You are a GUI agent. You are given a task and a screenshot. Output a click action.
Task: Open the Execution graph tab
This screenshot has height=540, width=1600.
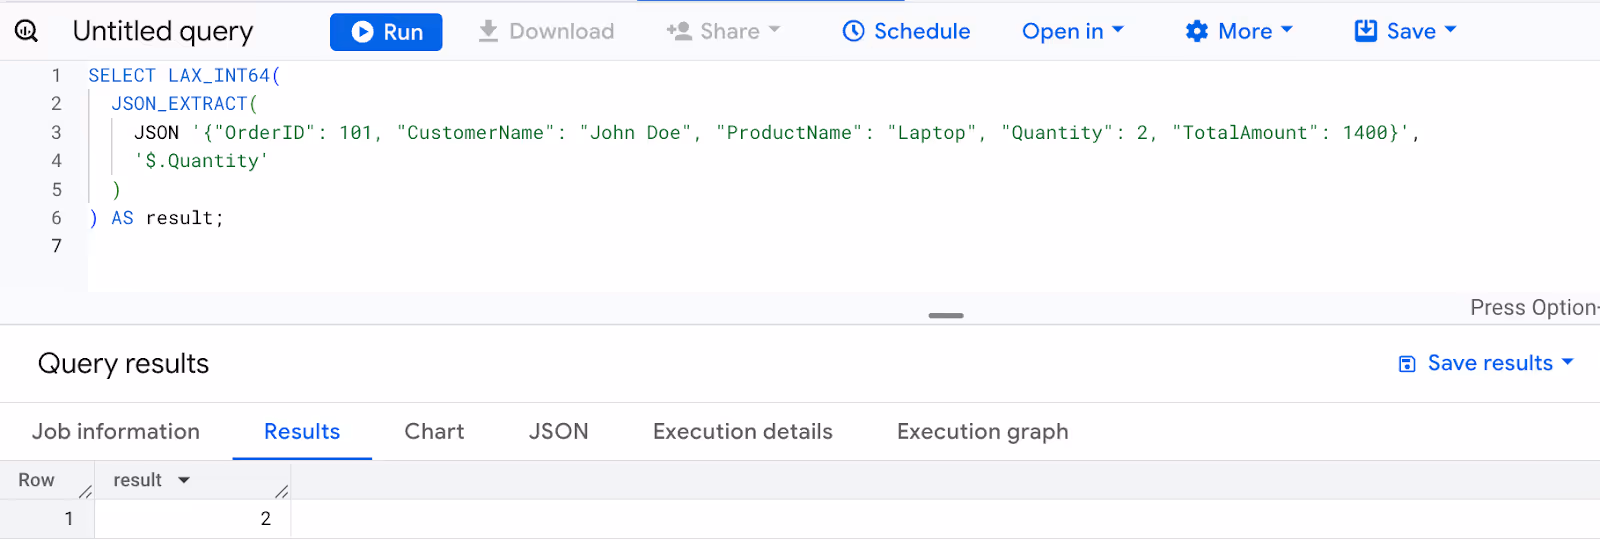pos(983,431)
